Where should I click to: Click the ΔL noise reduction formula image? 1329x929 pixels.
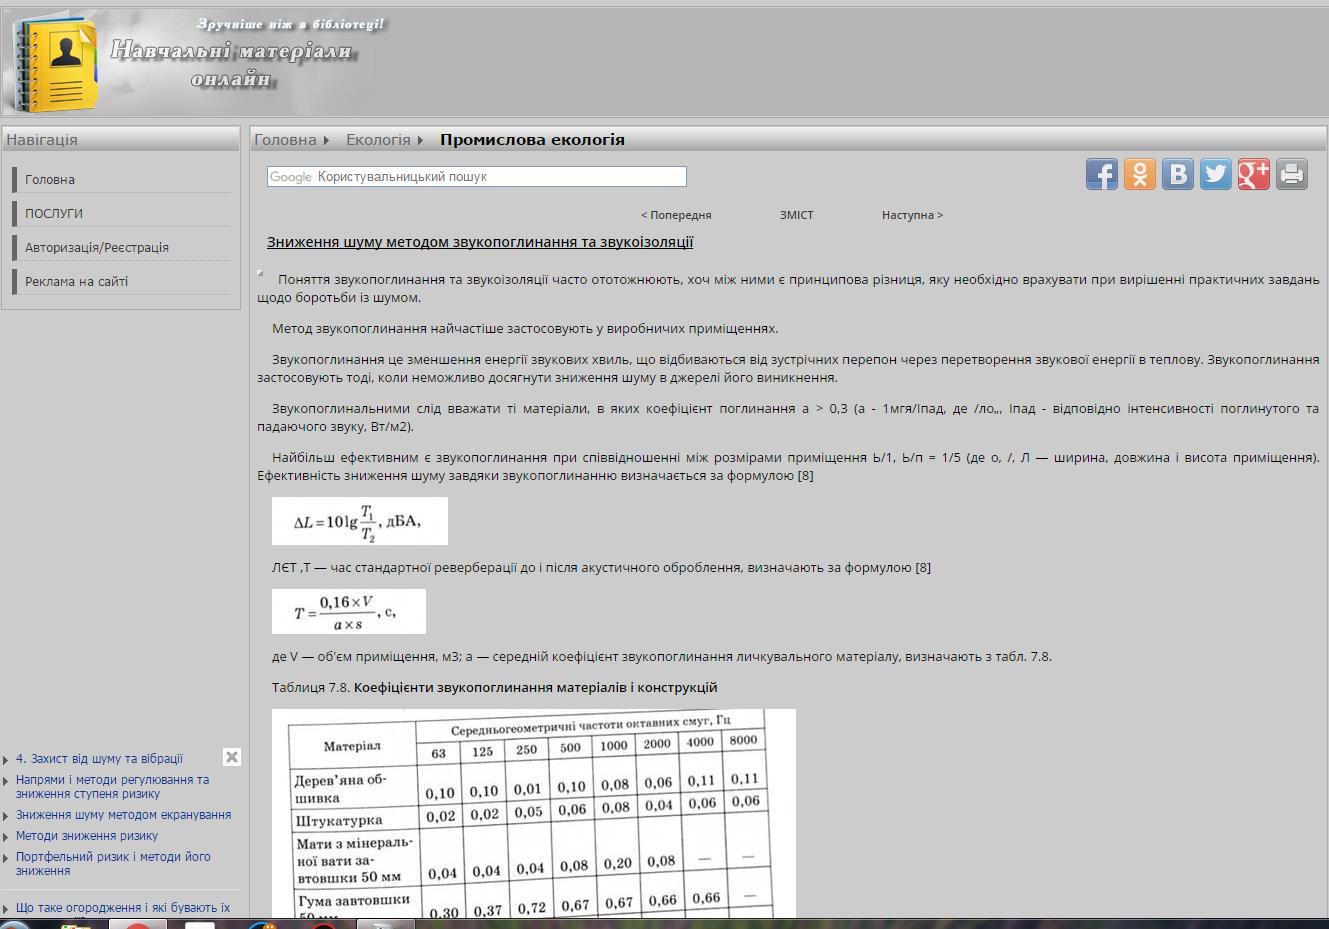click(360, 521)
